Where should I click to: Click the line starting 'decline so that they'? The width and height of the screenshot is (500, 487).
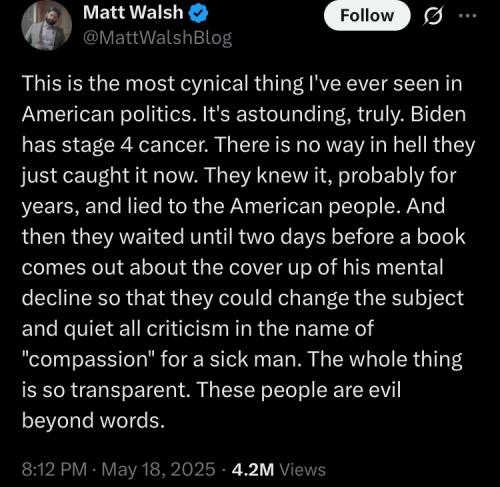pos(243,298)
